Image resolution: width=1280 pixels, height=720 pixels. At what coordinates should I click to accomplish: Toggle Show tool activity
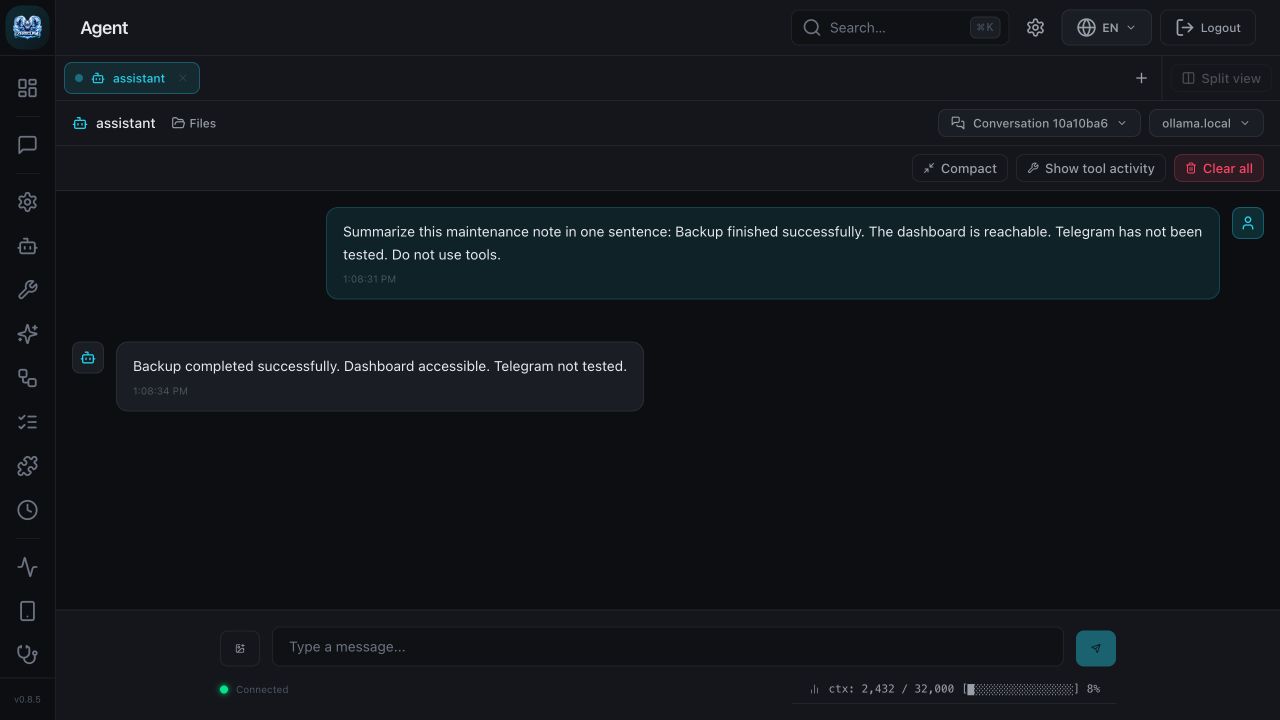(x=1091, y=168)
